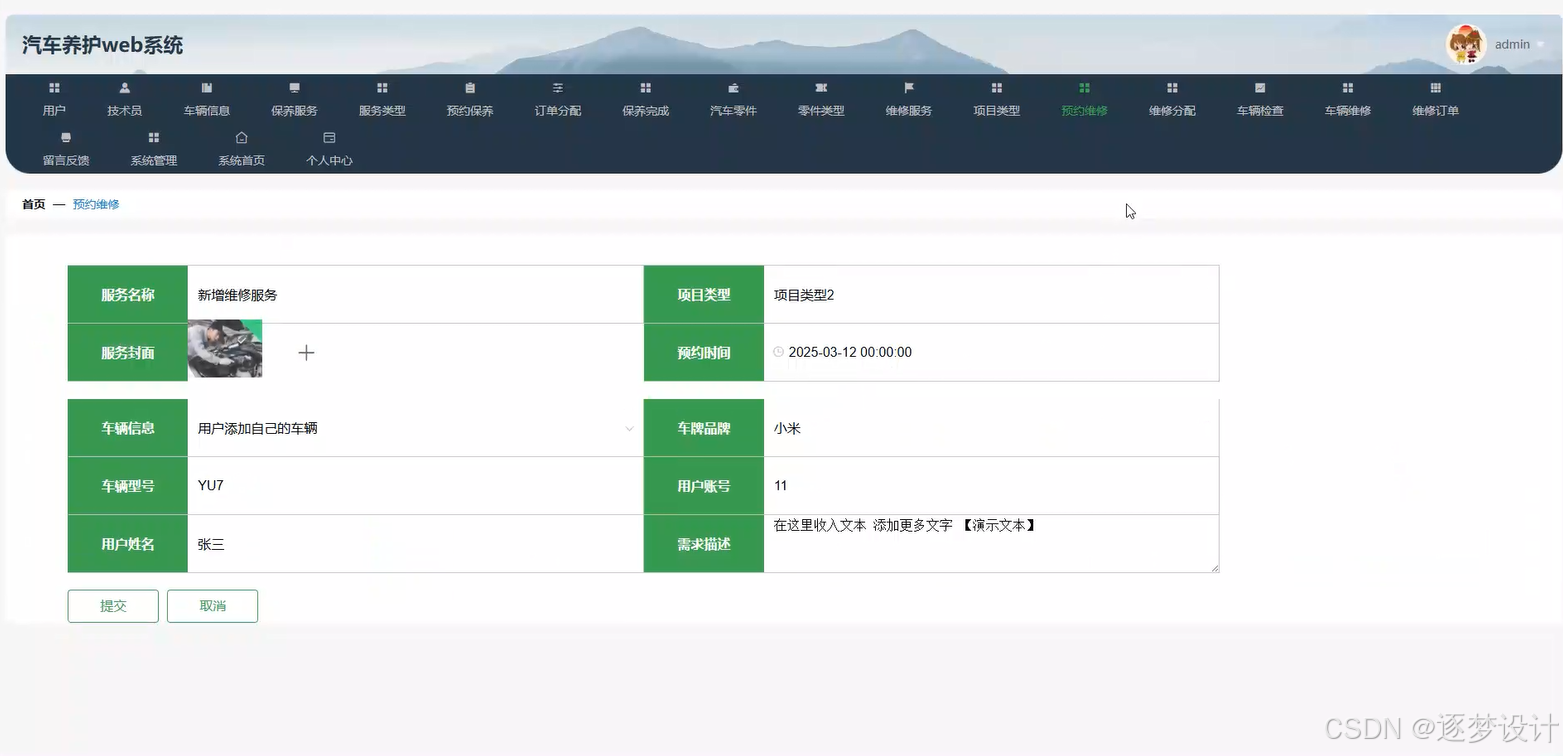Image resolution: width=1563 pixels, height=756 pixels.
Task: Open 系统管理 menu item
Action: point(154,149)
